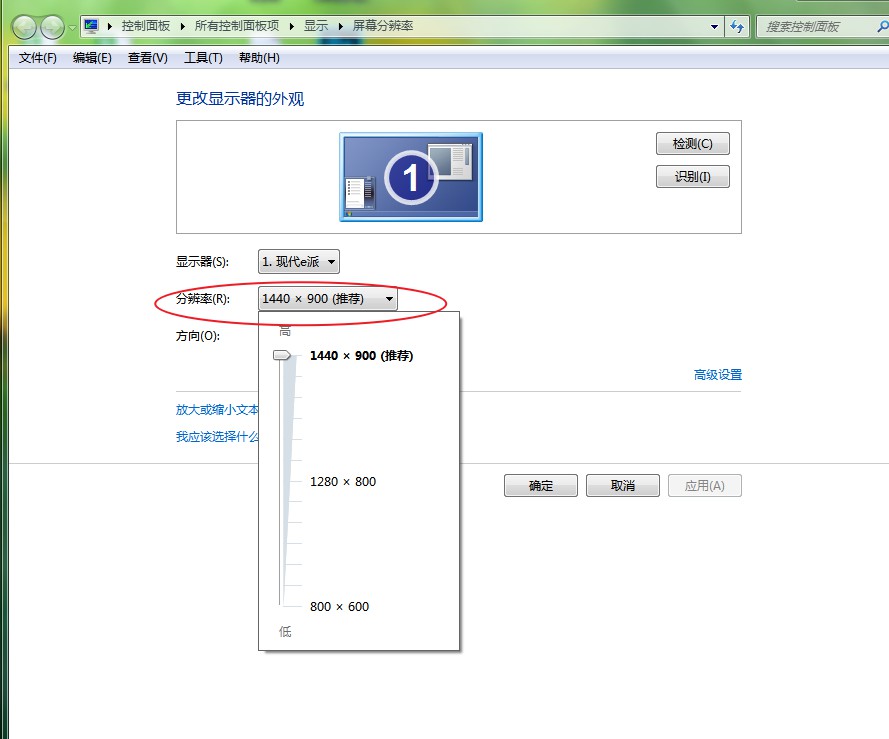Open the address bar history dropdown
Viewport: 889px width, 739px height.
[714, 26]
